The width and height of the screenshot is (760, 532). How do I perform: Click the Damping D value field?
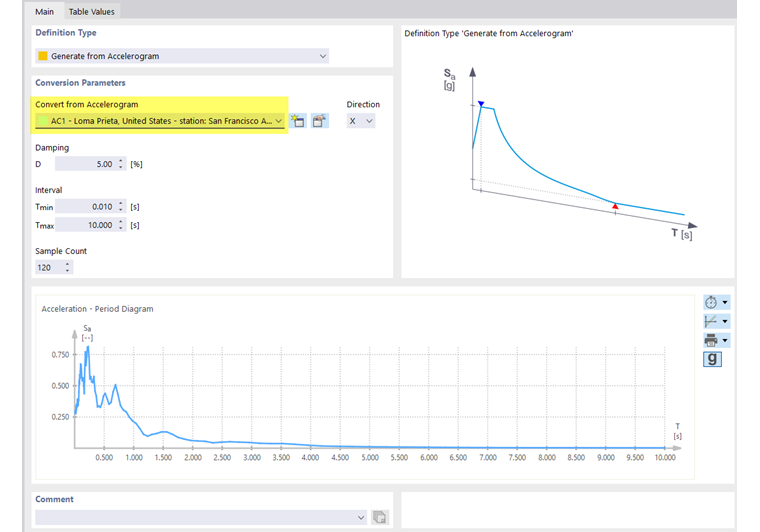coord(85,164)
